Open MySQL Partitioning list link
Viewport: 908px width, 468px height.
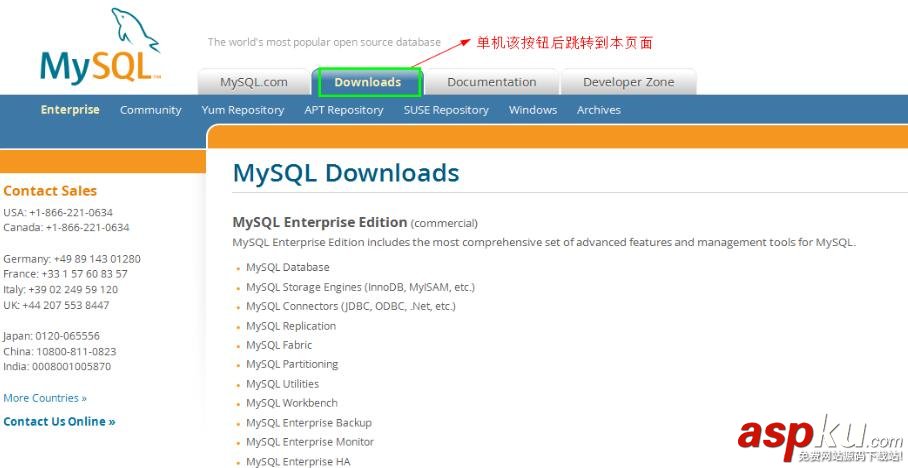pyautogui.click(x=292, y=364)
